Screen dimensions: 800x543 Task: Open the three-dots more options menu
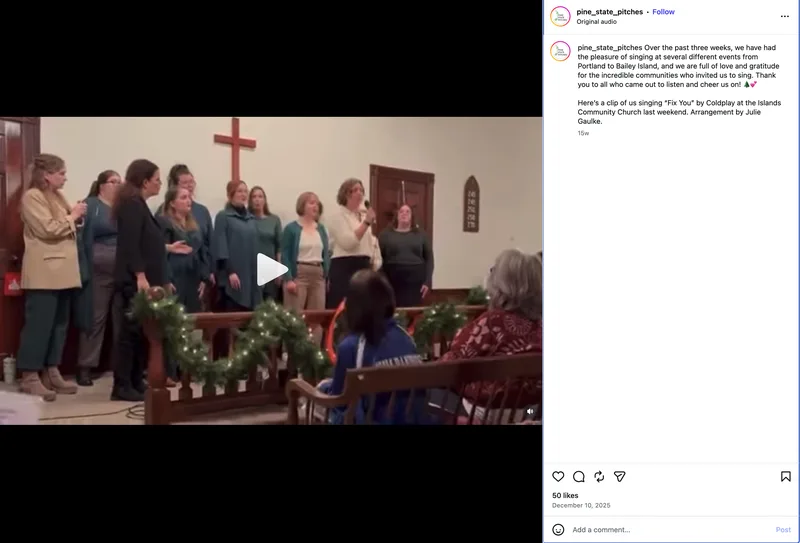tap(785, 16)
